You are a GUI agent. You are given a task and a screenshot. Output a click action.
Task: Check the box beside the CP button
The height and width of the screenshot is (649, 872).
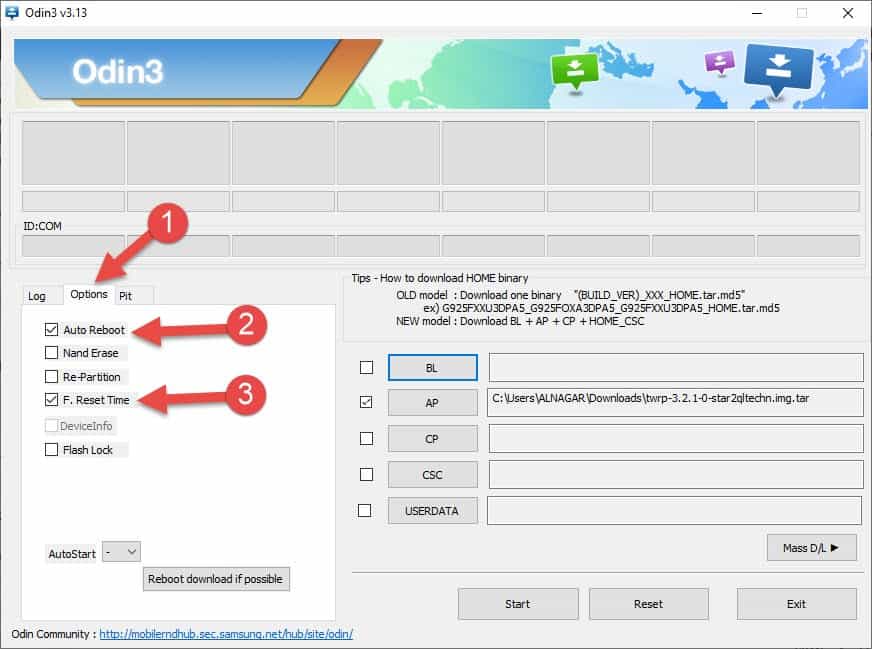(x=366, y=439)
